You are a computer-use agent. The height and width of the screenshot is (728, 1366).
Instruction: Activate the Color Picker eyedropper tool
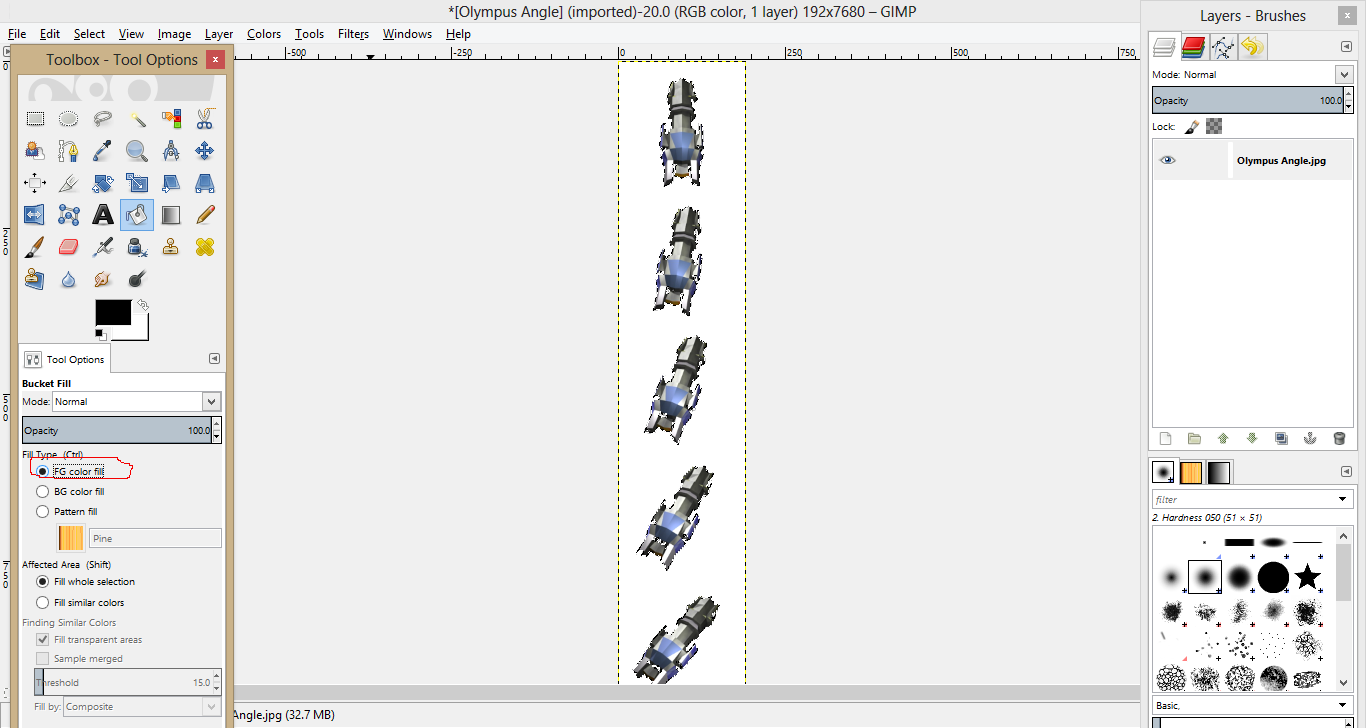[x=103, y=151]
